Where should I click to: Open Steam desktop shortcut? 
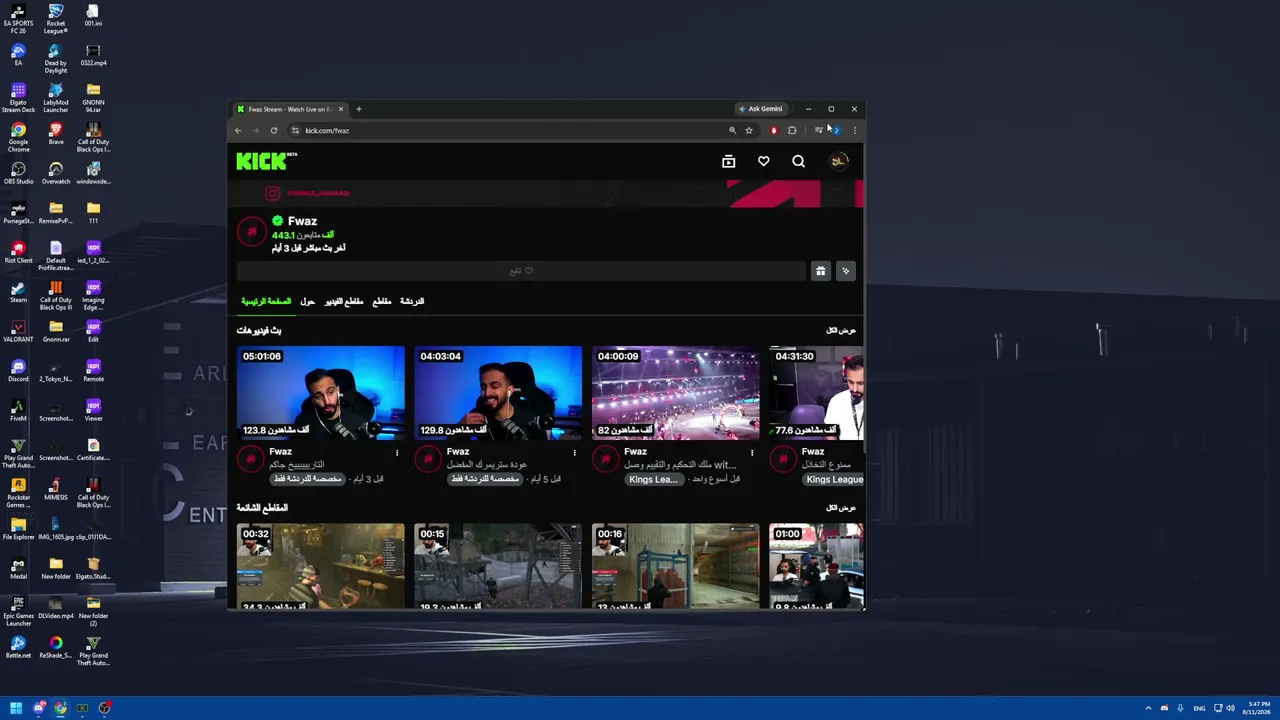coord(18,291)
